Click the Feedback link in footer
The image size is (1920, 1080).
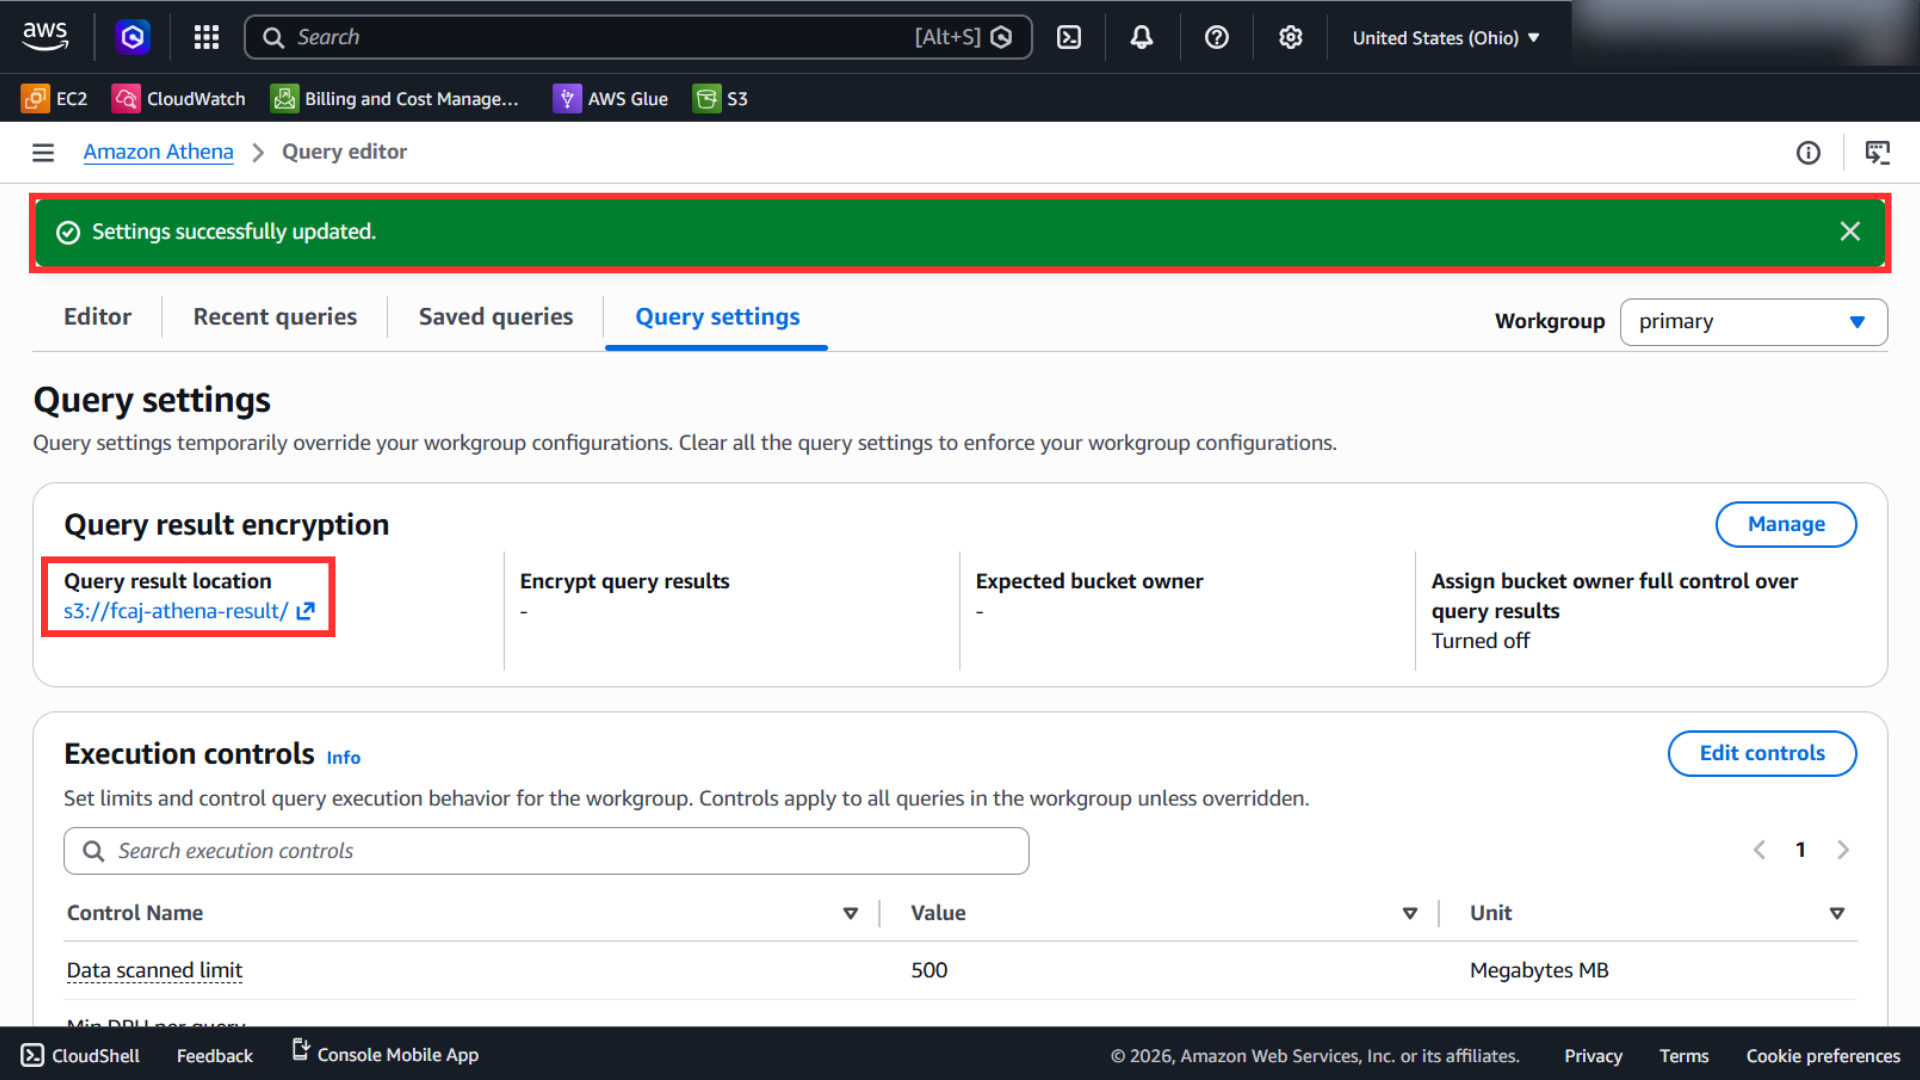(x=214, y=1055)
